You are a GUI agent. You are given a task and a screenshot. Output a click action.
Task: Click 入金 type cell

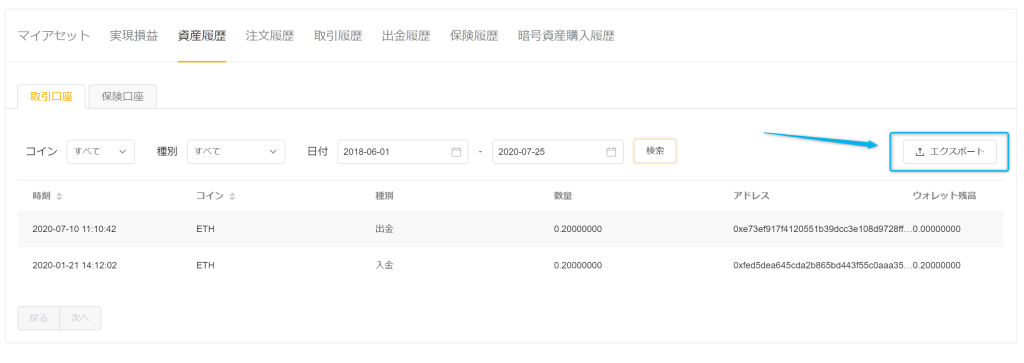[x=384, y=266]
